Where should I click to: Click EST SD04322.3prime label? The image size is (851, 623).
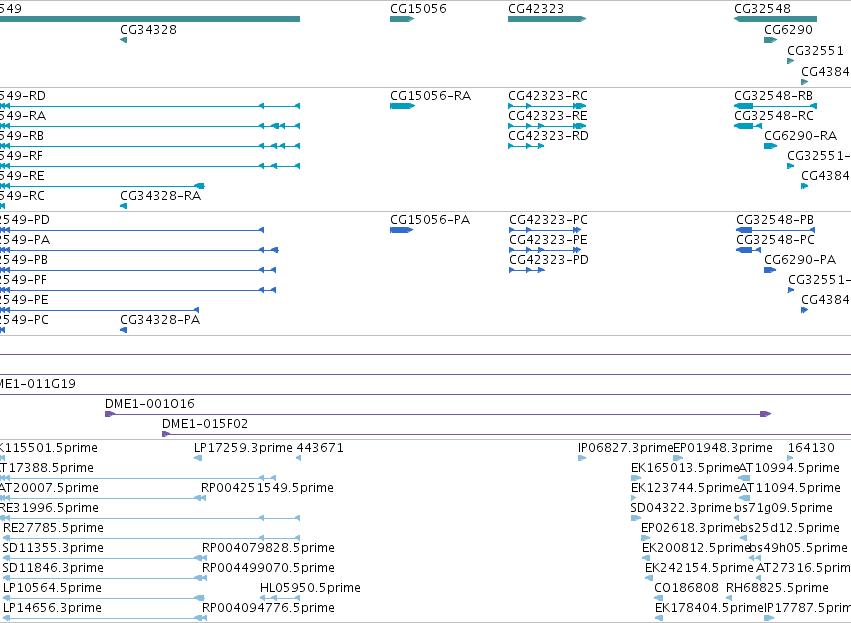pyautogui.click(x=681, y=508)
